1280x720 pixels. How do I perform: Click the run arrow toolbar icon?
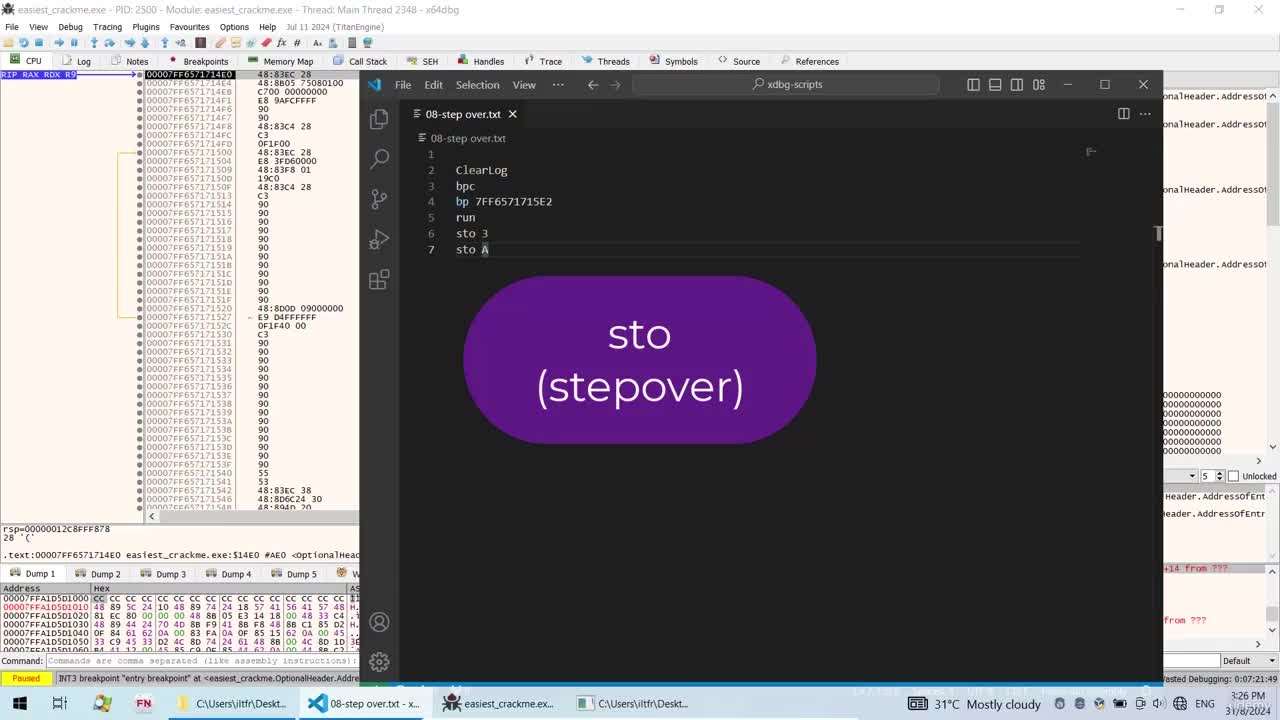pos(59,43)
